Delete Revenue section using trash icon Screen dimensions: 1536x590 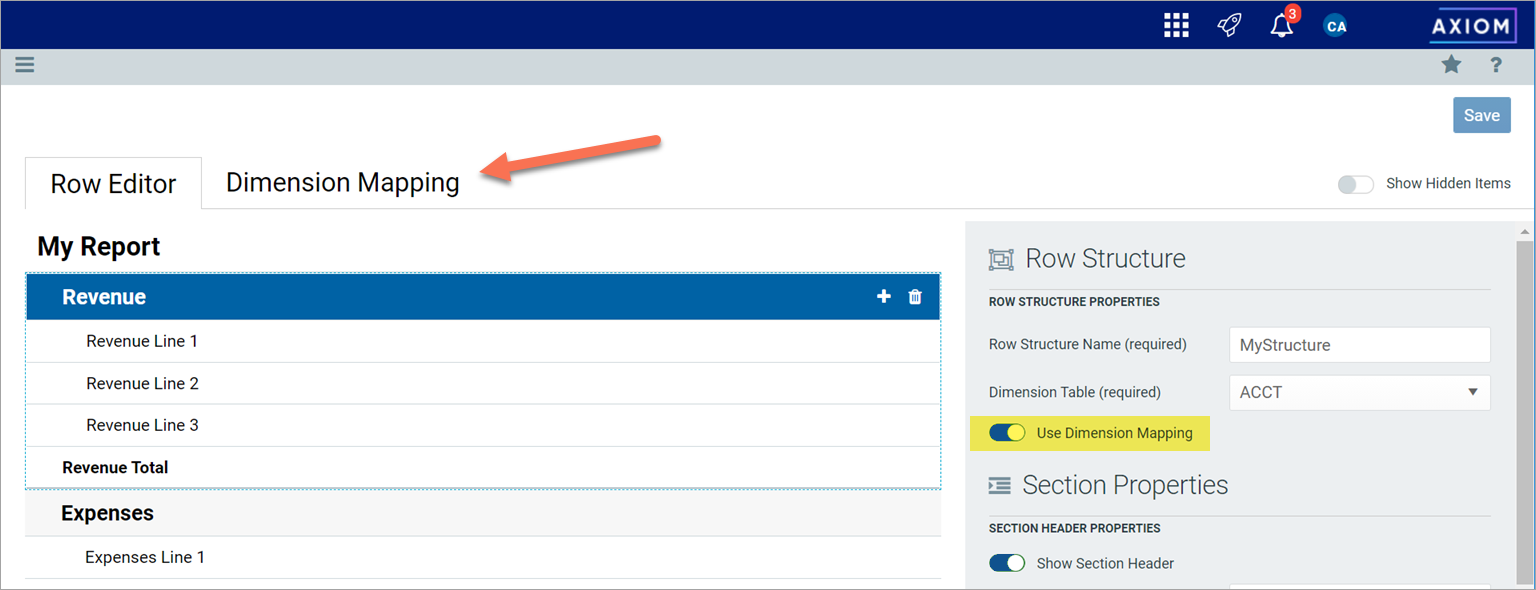tap(915, 297)
